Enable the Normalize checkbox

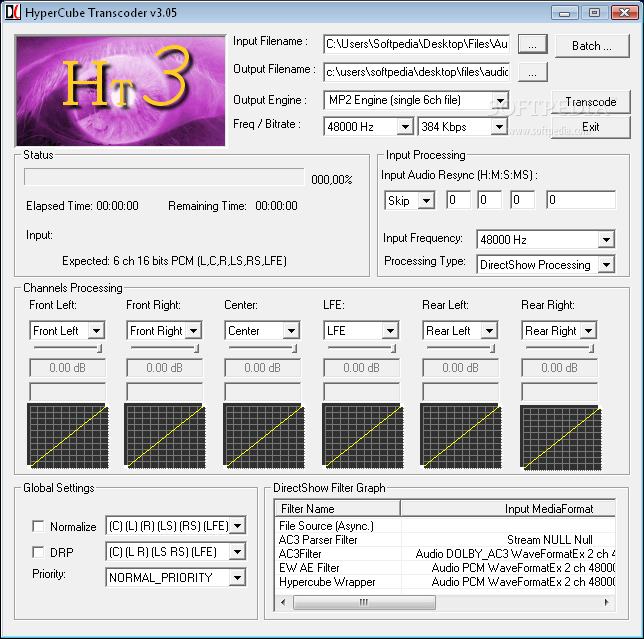coord(38,526)
